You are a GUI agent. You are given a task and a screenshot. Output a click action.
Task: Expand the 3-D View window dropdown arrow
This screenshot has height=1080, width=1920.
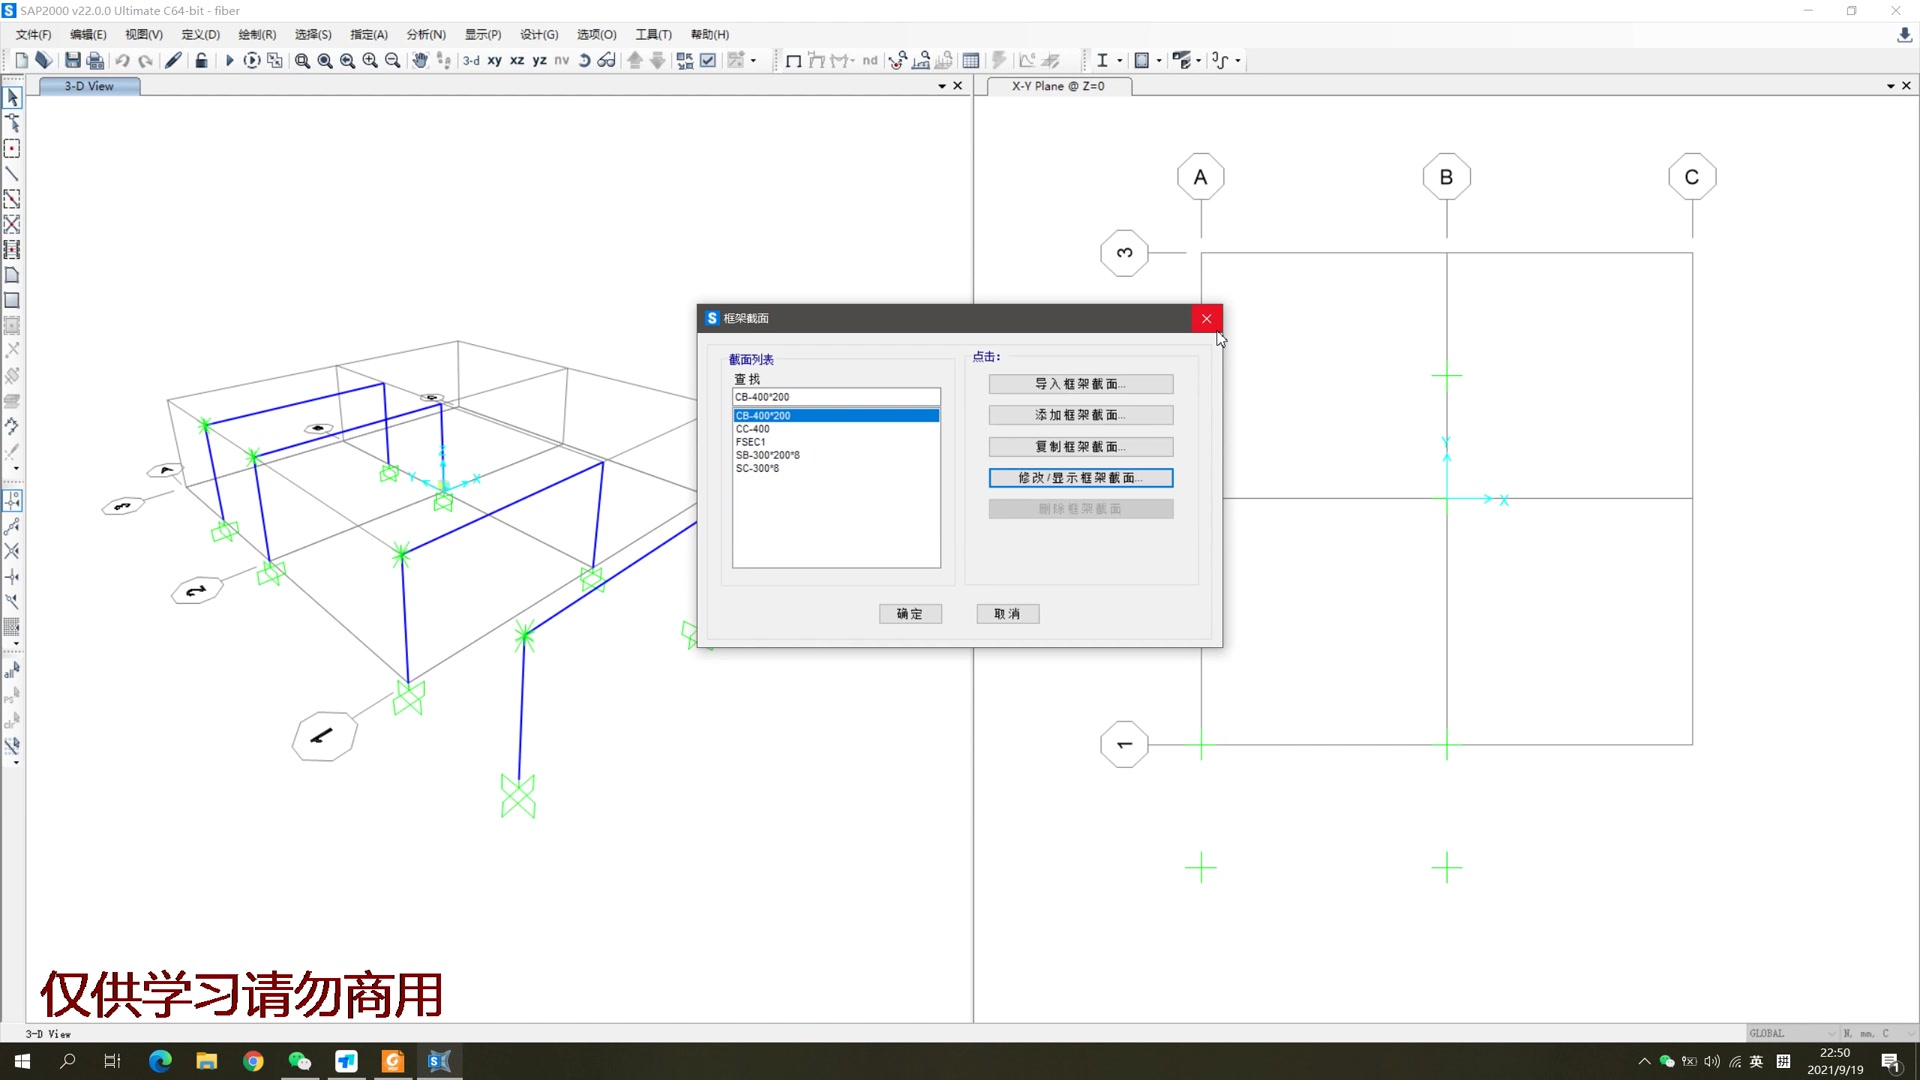(x=941, y=86)
